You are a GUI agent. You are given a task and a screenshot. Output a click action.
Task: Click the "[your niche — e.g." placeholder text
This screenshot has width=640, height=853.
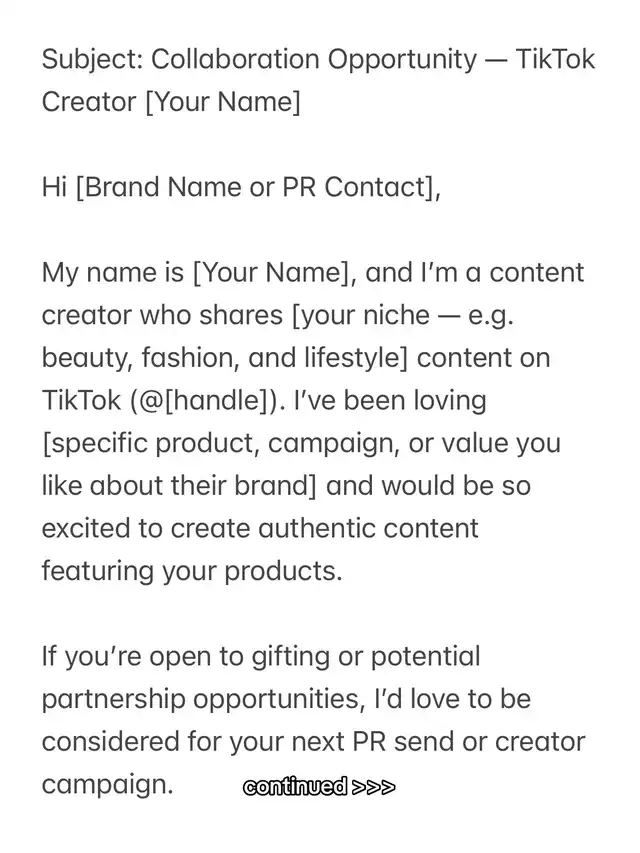(403, 315)
